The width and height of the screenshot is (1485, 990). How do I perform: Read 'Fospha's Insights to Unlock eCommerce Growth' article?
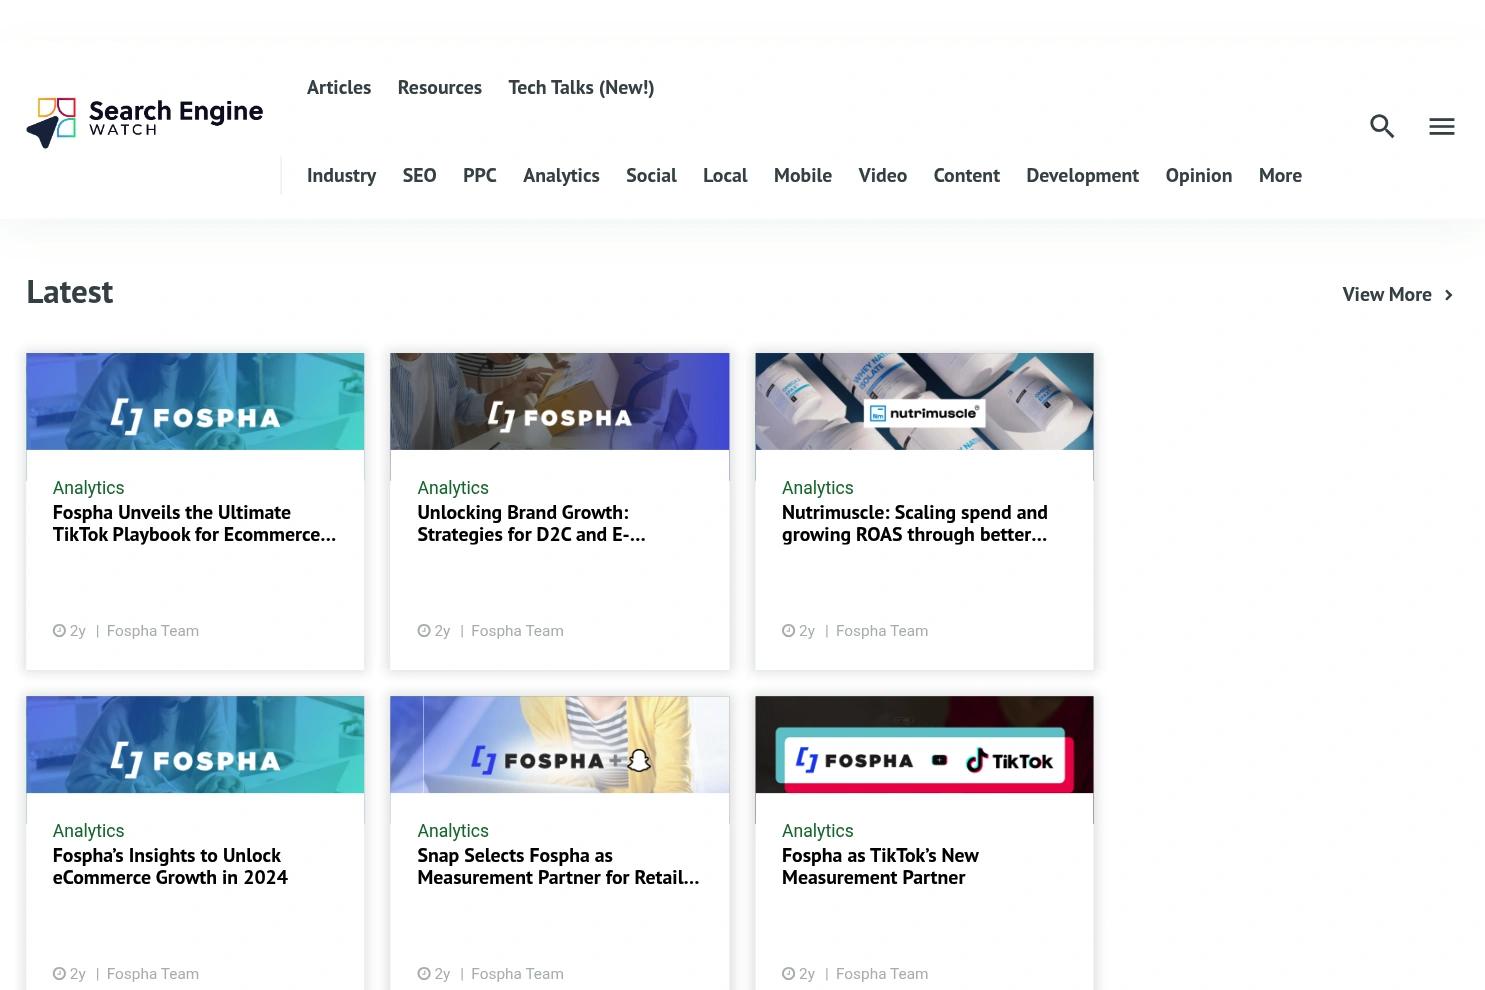[170, 866]
